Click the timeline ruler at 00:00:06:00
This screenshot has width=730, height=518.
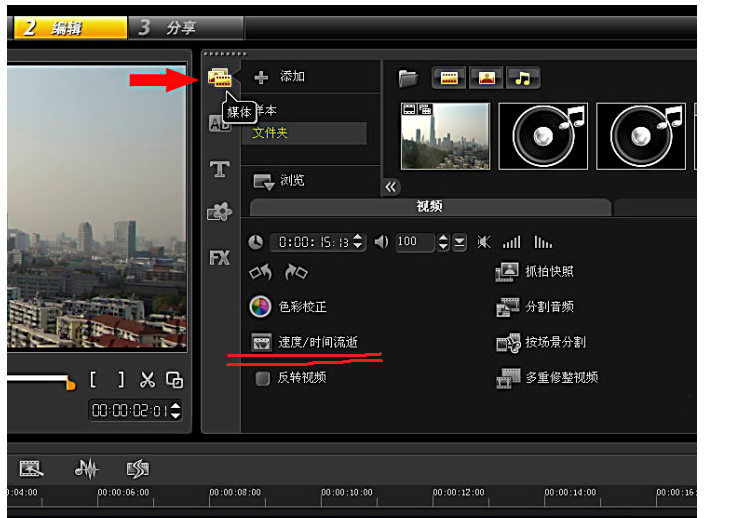point(123,492)
